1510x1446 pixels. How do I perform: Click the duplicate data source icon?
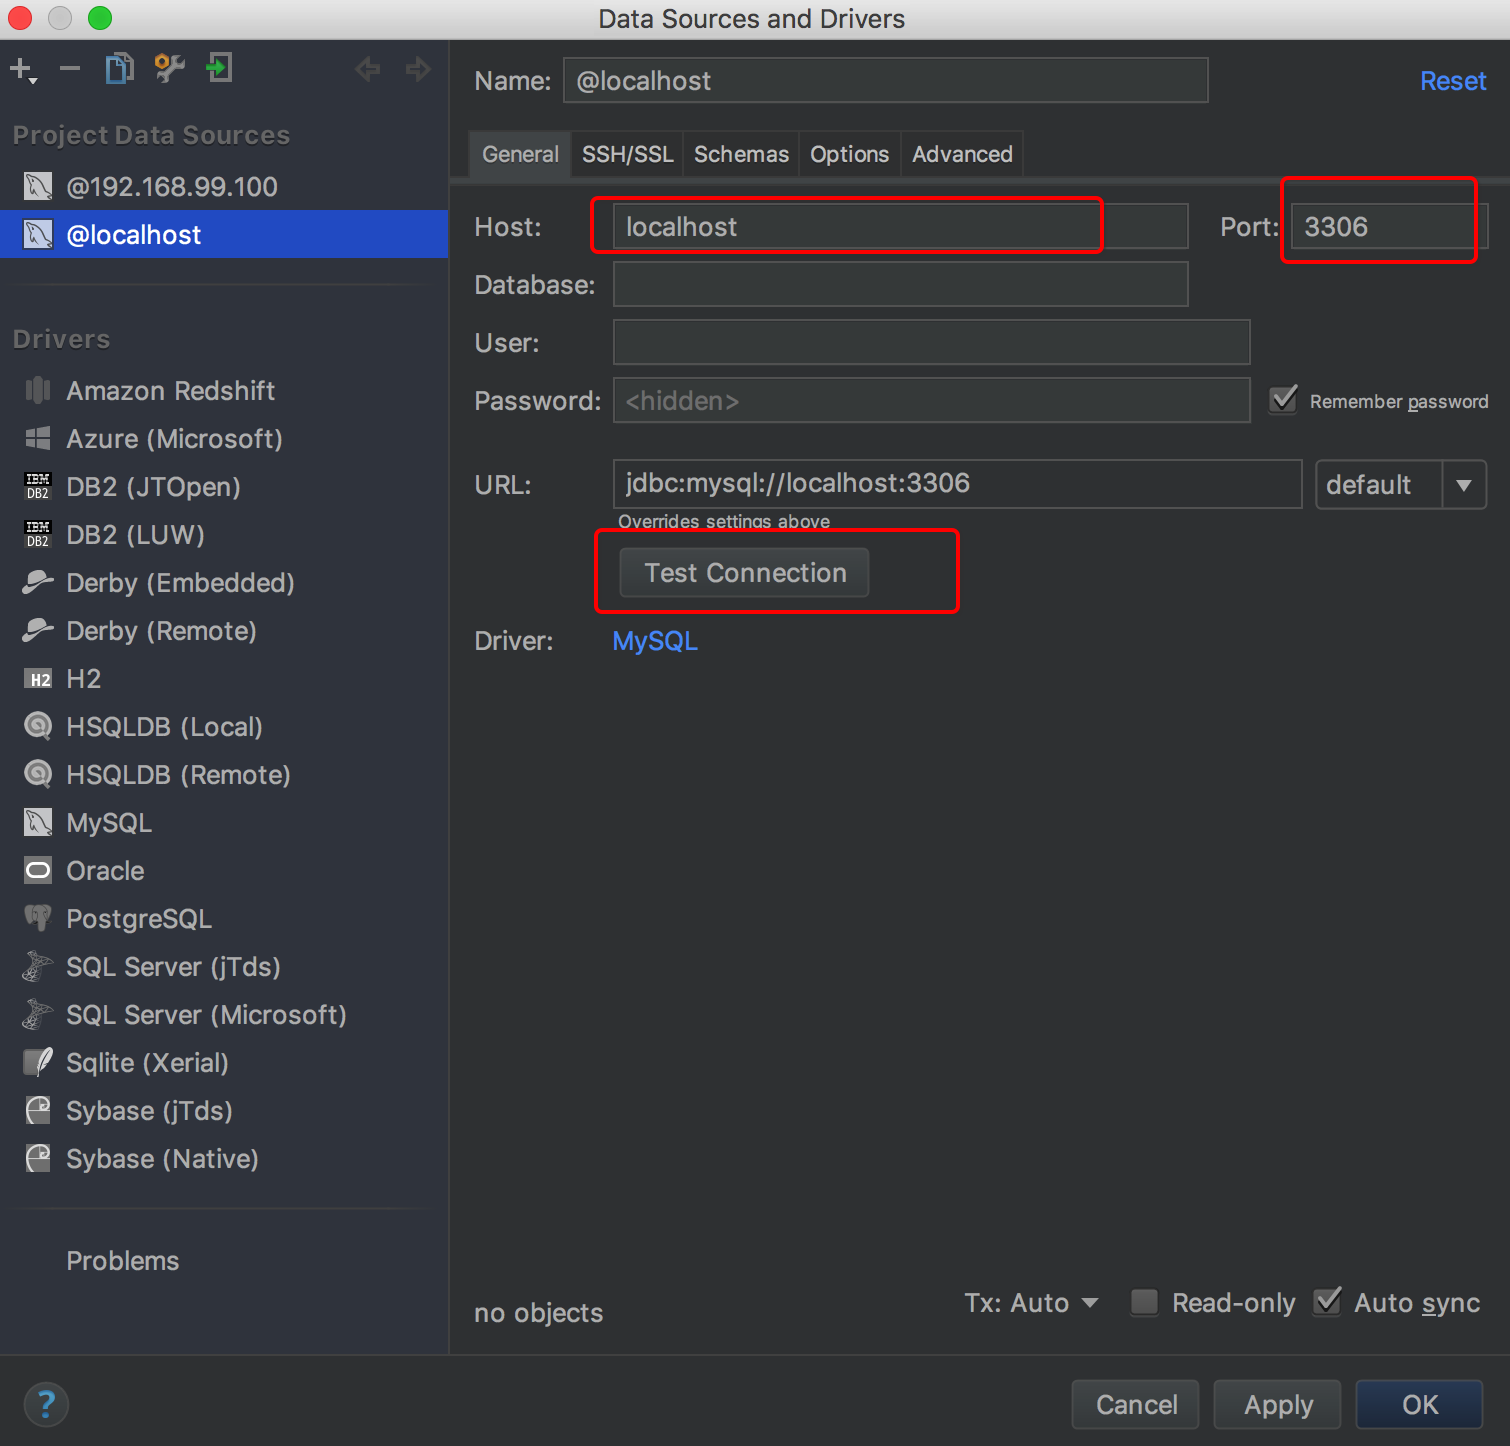(120, 69)
